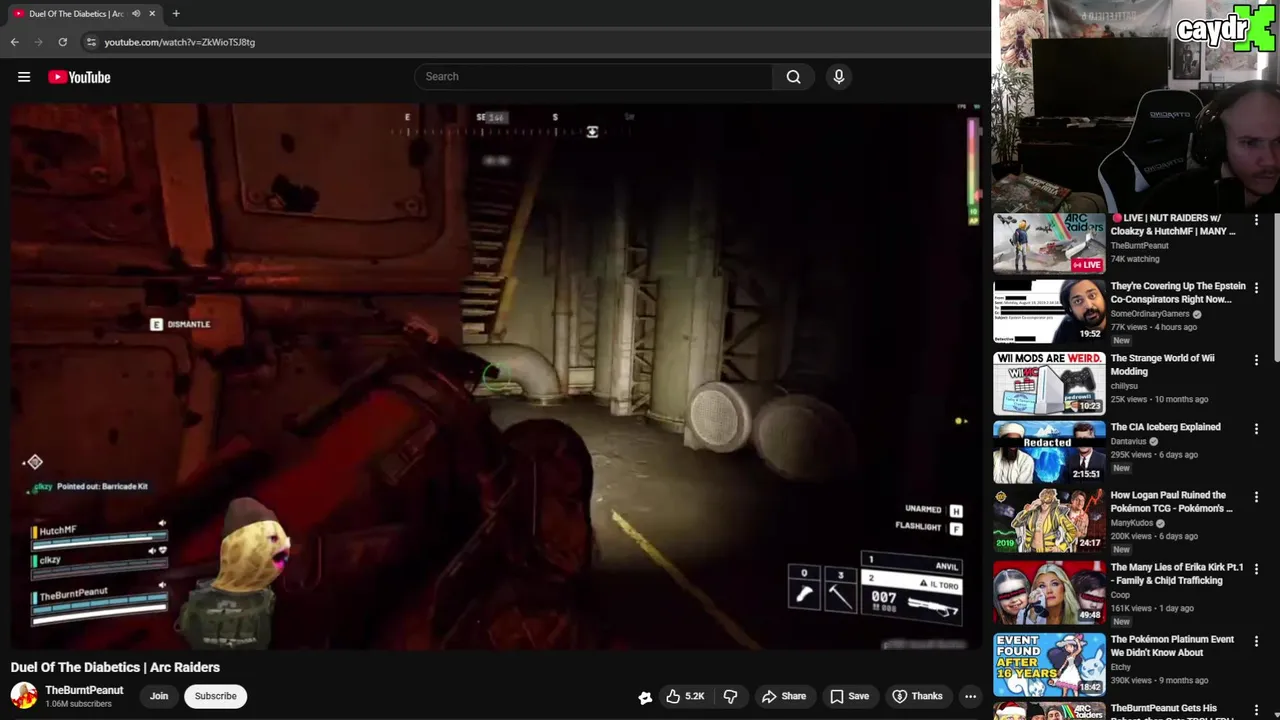Click the 'Duel Of The Diabetics | Arc Raiders' title

click(x=115, y=667)
